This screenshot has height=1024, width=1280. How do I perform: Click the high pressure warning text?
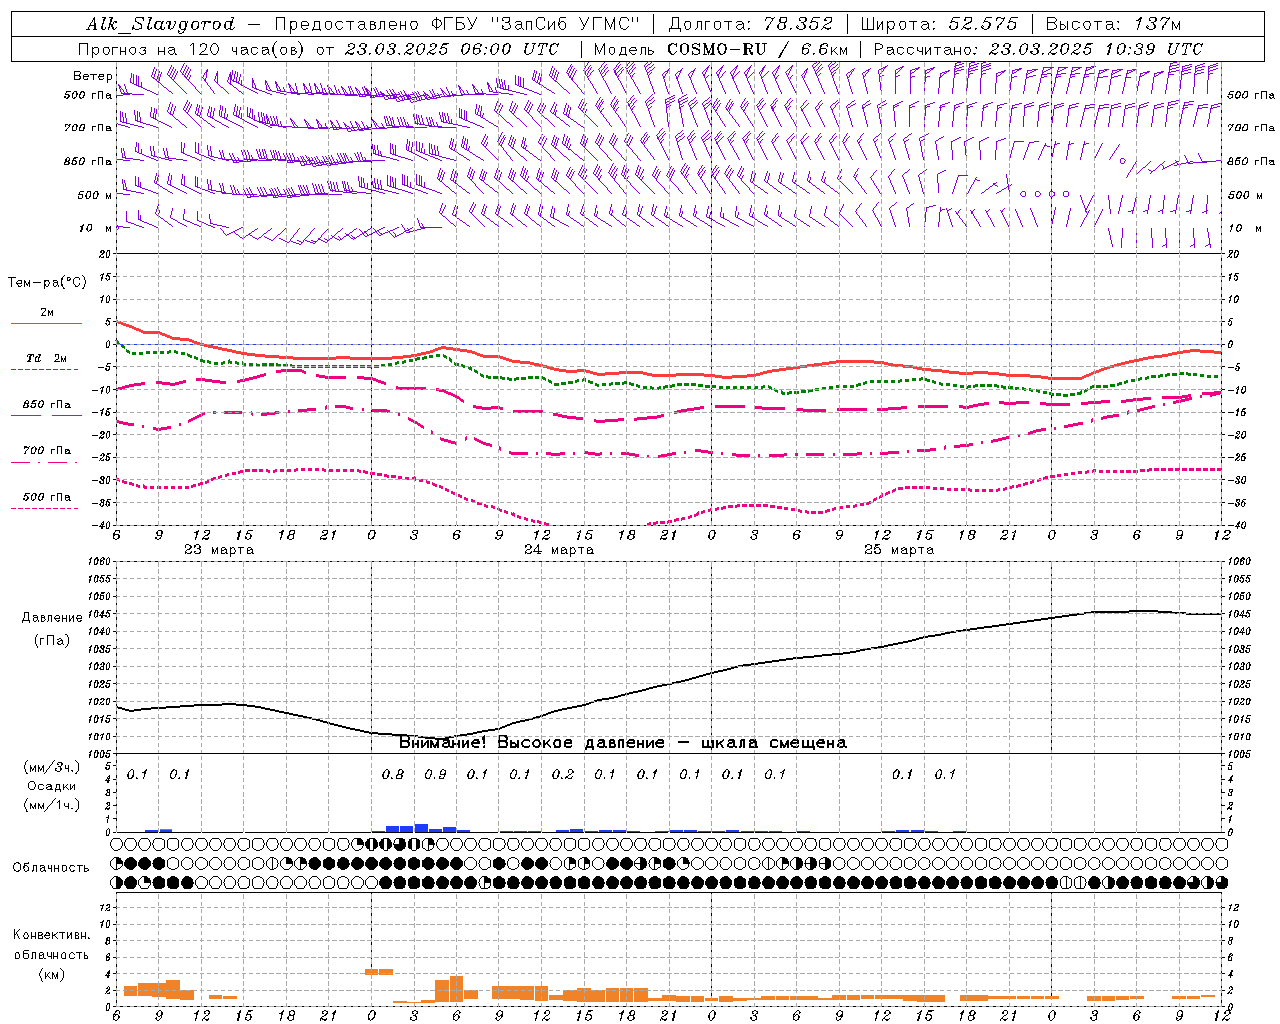click(x=623, y=743)
